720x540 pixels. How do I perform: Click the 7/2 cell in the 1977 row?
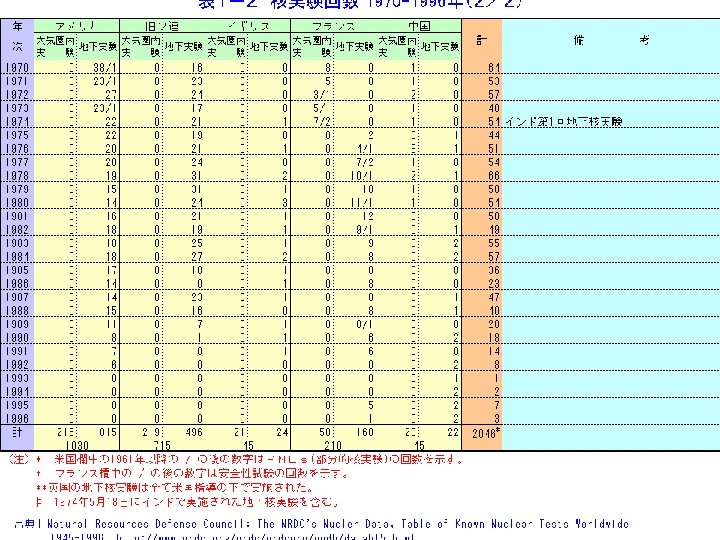coord(365,162)
